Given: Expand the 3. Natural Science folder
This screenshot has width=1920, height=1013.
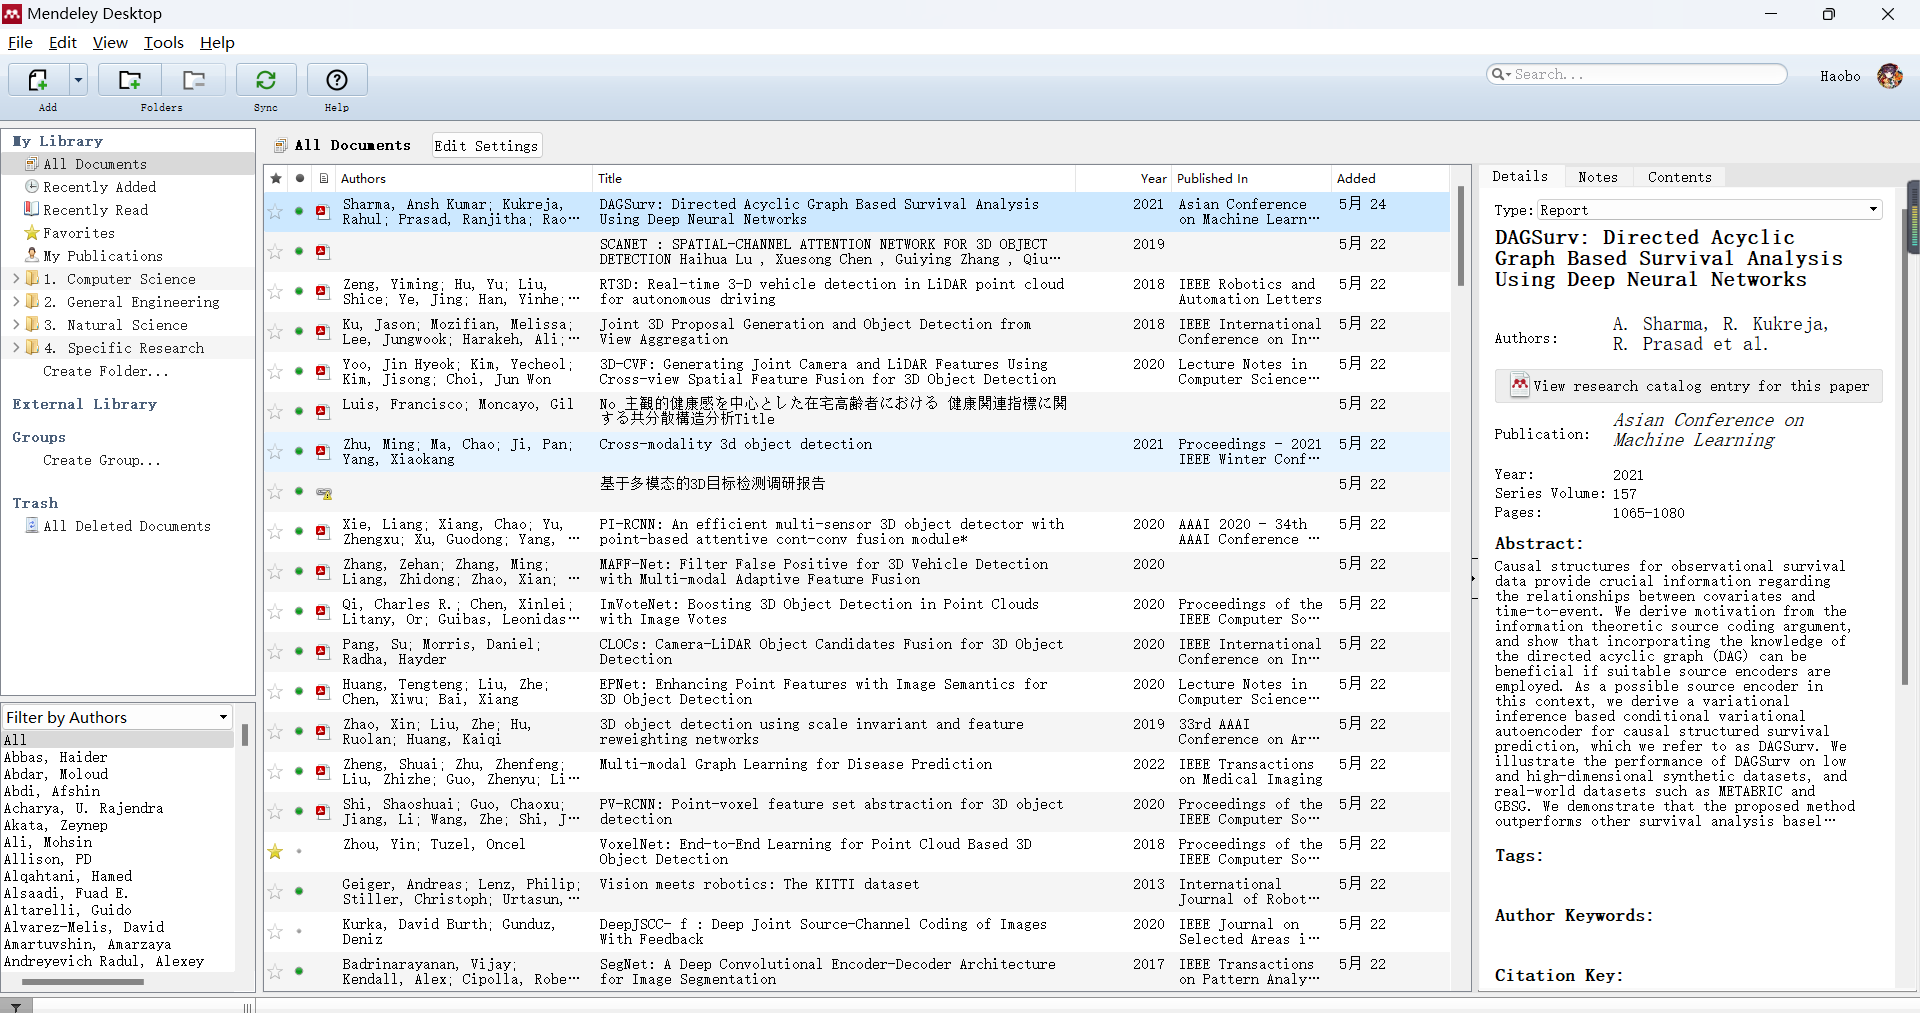Looking at the screenshot, I should (x=16, y=325).
